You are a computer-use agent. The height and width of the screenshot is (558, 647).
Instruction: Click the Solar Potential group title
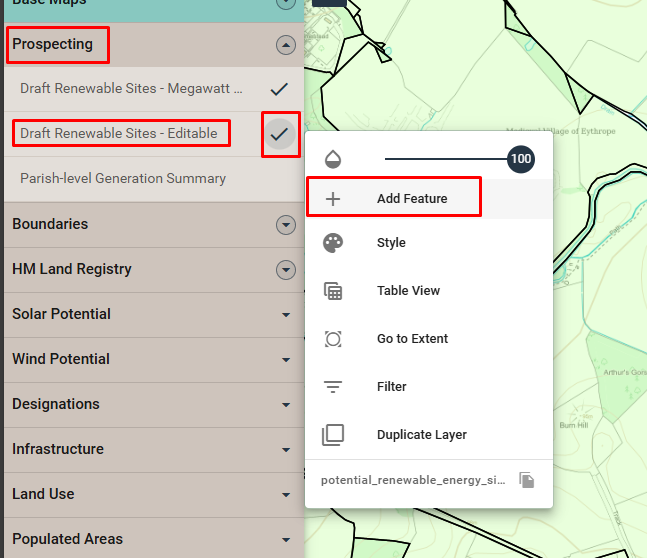61,314
